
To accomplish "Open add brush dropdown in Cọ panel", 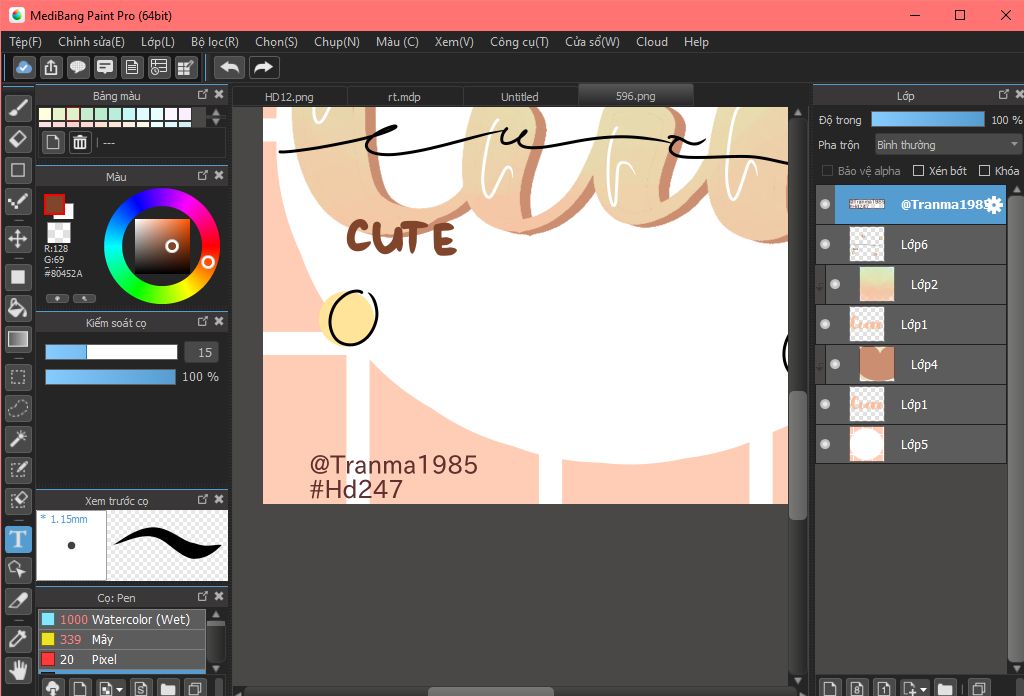I will (x=120, y=689).
